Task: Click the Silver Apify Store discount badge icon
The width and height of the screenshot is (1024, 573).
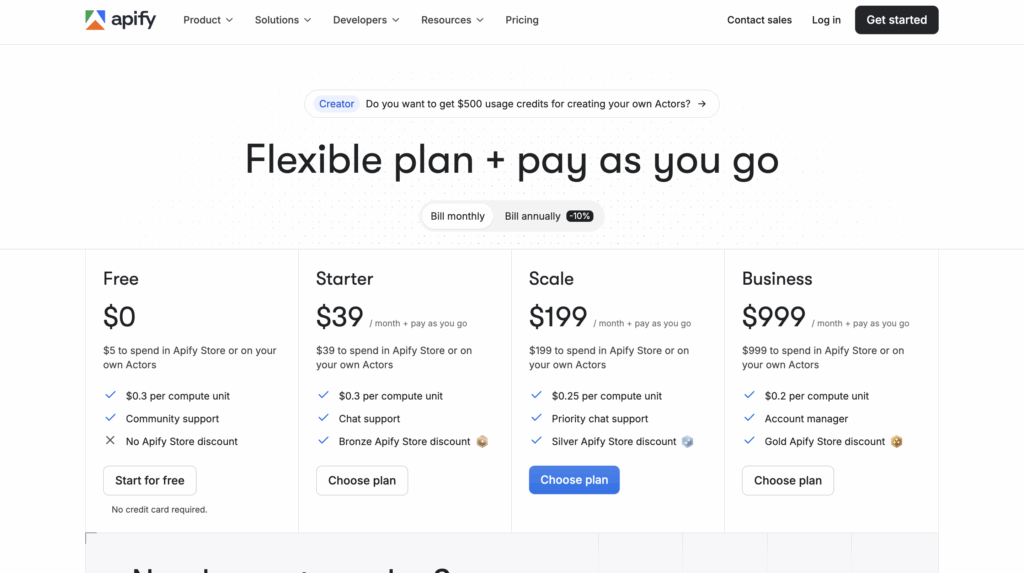Action: tap(687, 442)
